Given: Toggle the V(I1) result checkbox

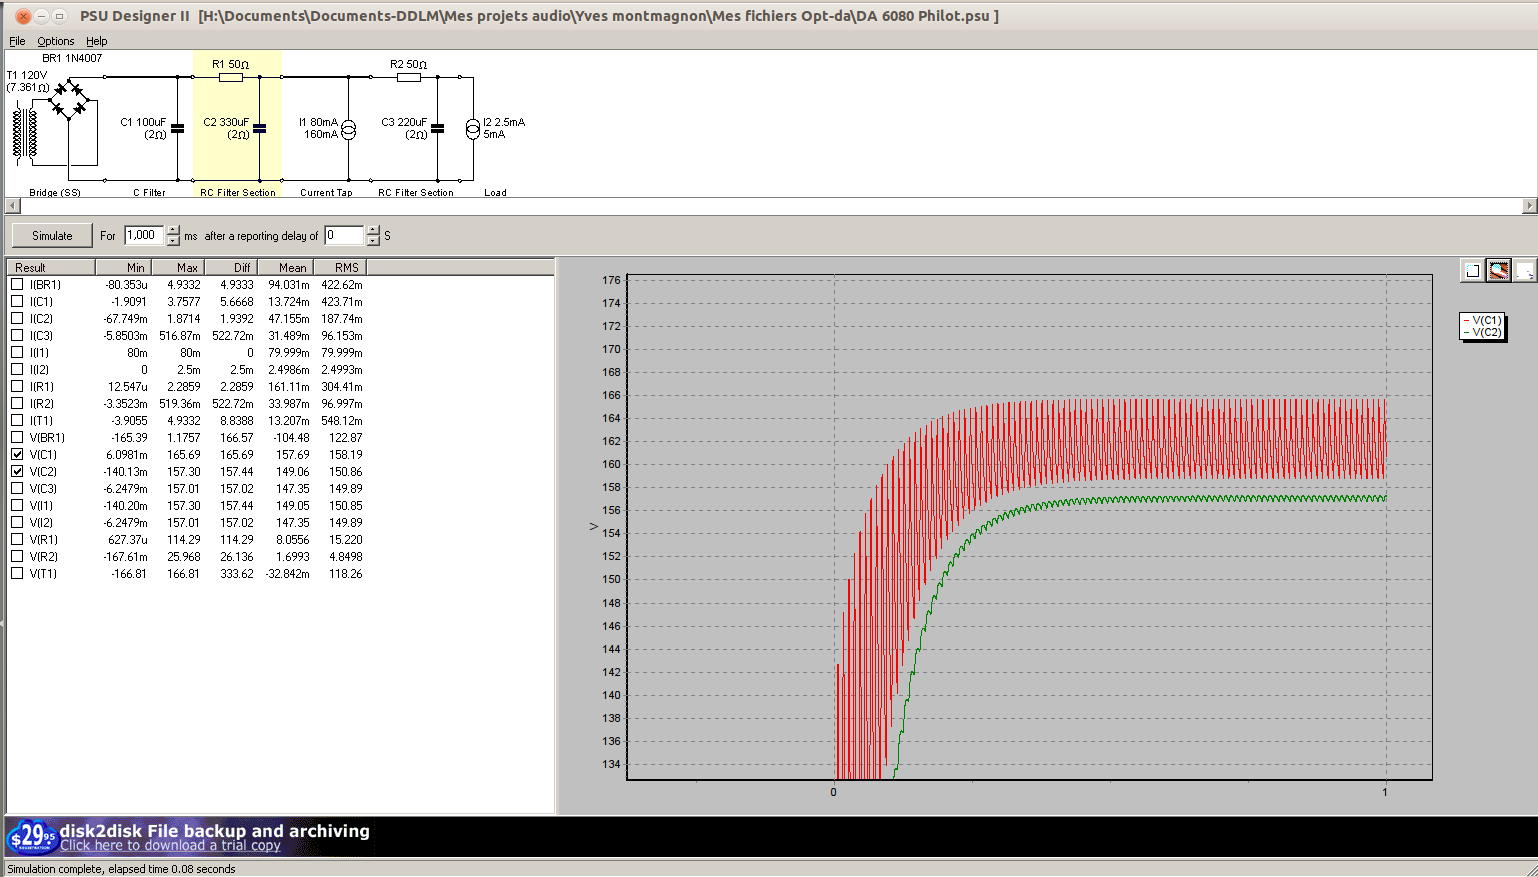Looking at the screenshot, I should click(x=17, y=505).
